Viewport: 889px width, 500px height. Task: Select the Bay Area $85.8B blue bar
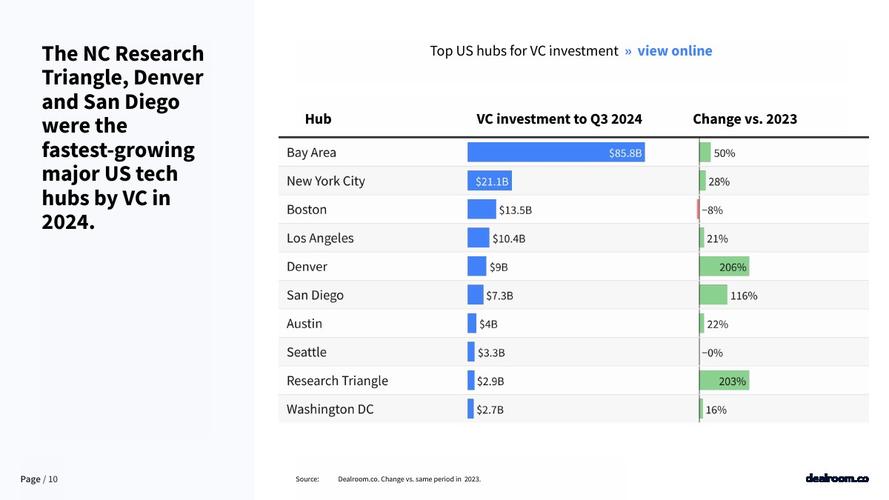(556, 152)
